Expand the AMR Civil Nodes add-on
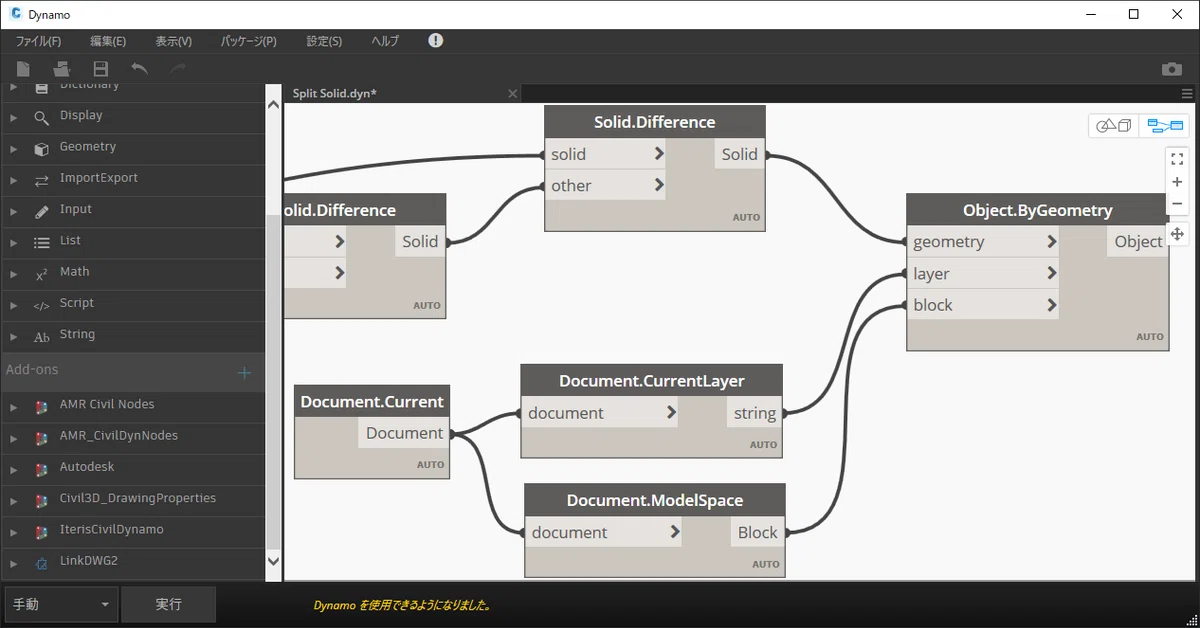 [x=14, y=406]
